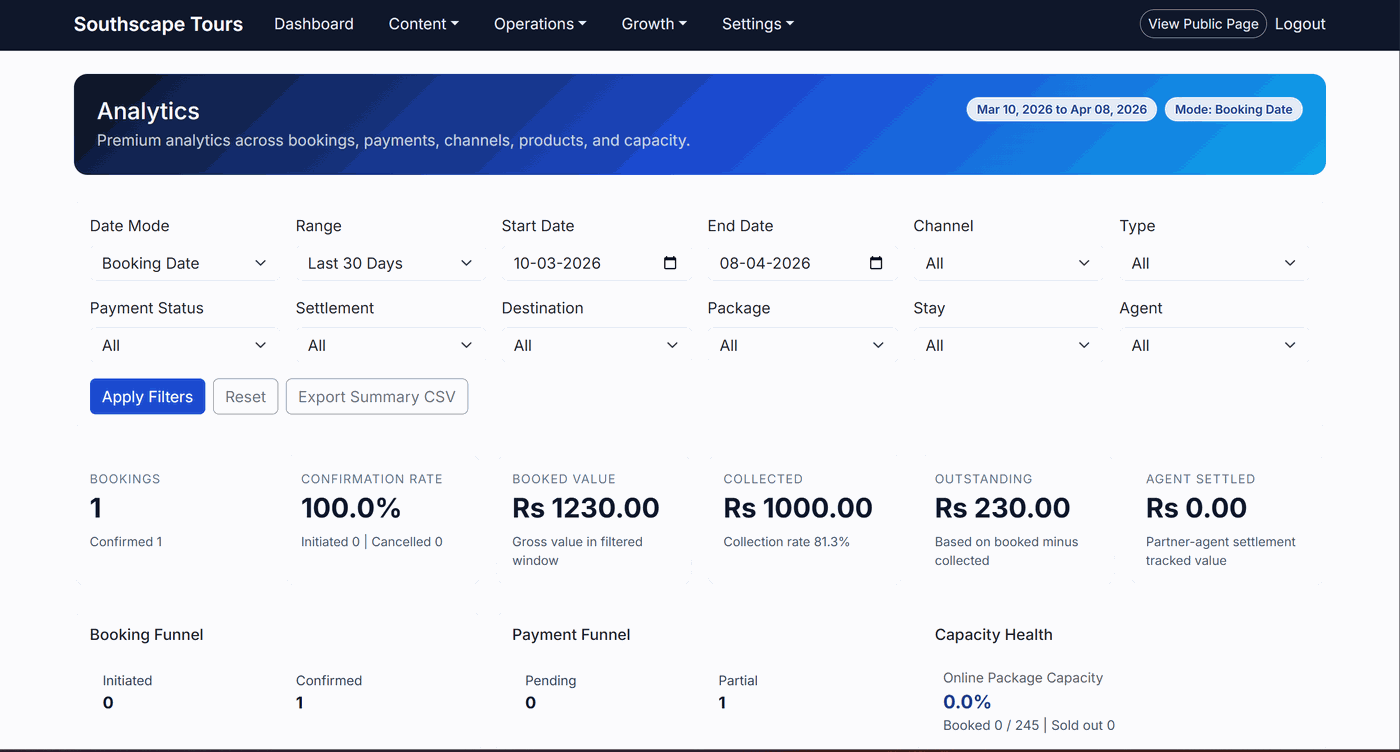Image resolution: width=1400 pixels, height=752 pixels.
Task: Click the Initiated booking funnel label
Action: tap(128, 680)
